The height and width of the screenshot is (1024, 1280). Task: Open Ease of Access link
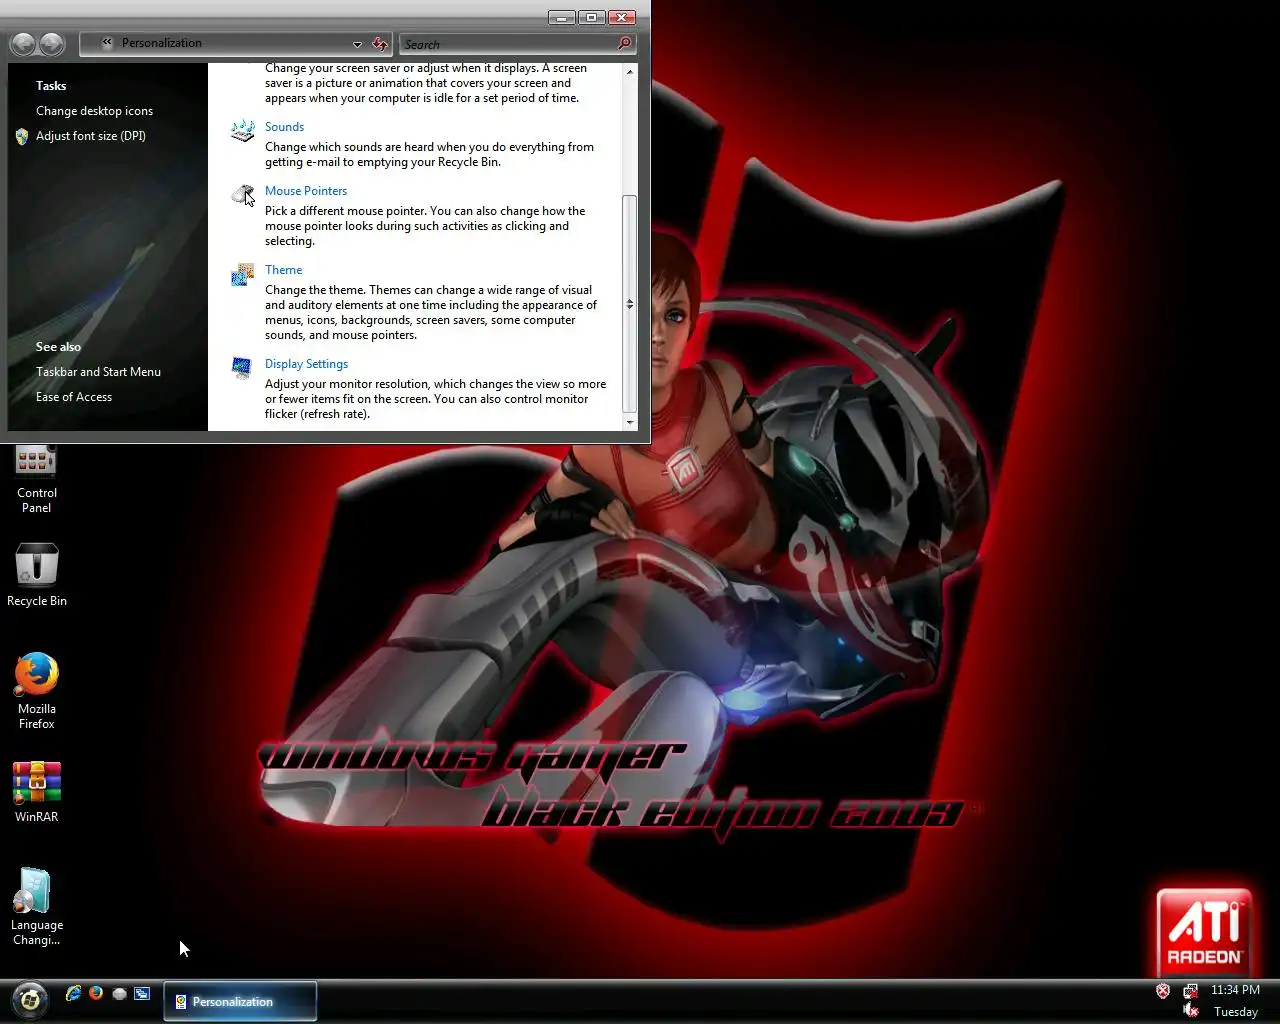click(x=74, y=397)
